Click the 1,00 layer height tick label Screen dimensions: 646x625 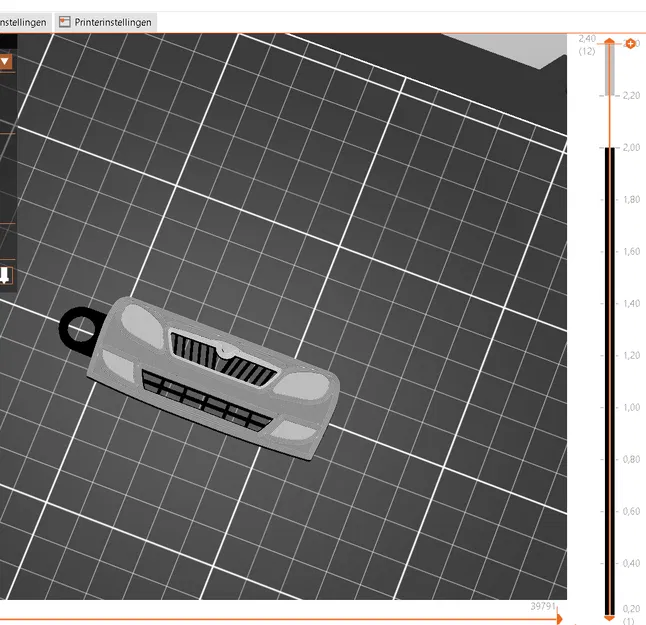pyautogui.click(x=631, y=407)
